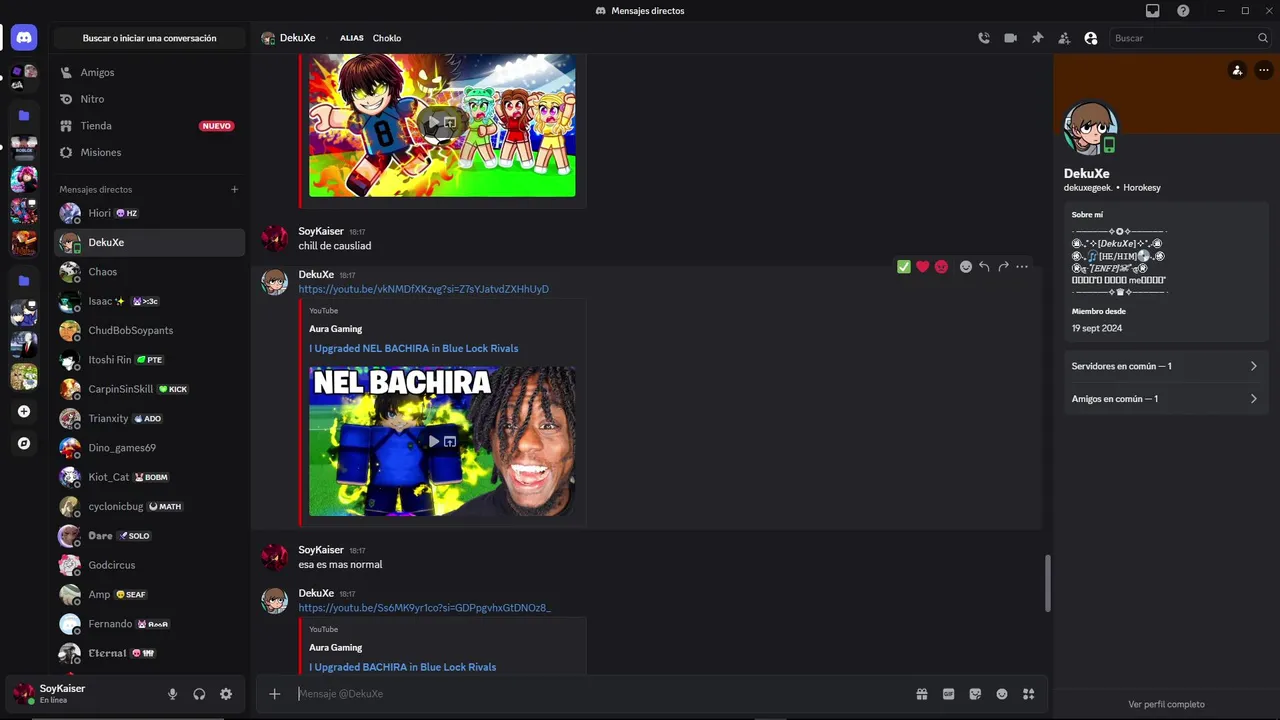
Task: Expand Servidores en común
Action: coord(1166,366)
